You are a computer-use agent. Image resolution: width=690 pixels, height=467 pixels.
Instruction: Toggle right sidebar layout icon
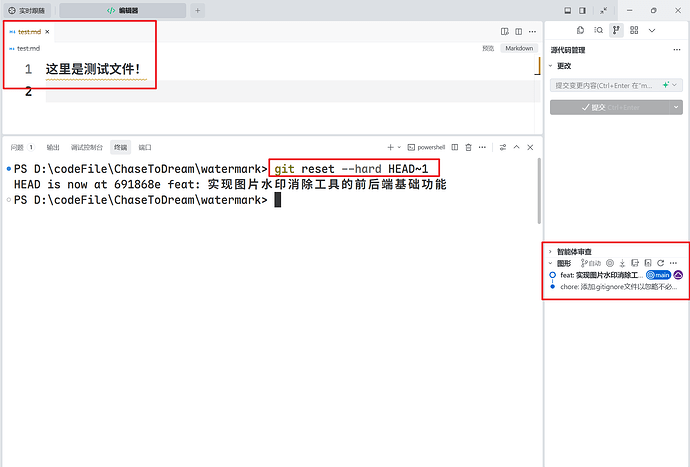click(x=582, y=11)
